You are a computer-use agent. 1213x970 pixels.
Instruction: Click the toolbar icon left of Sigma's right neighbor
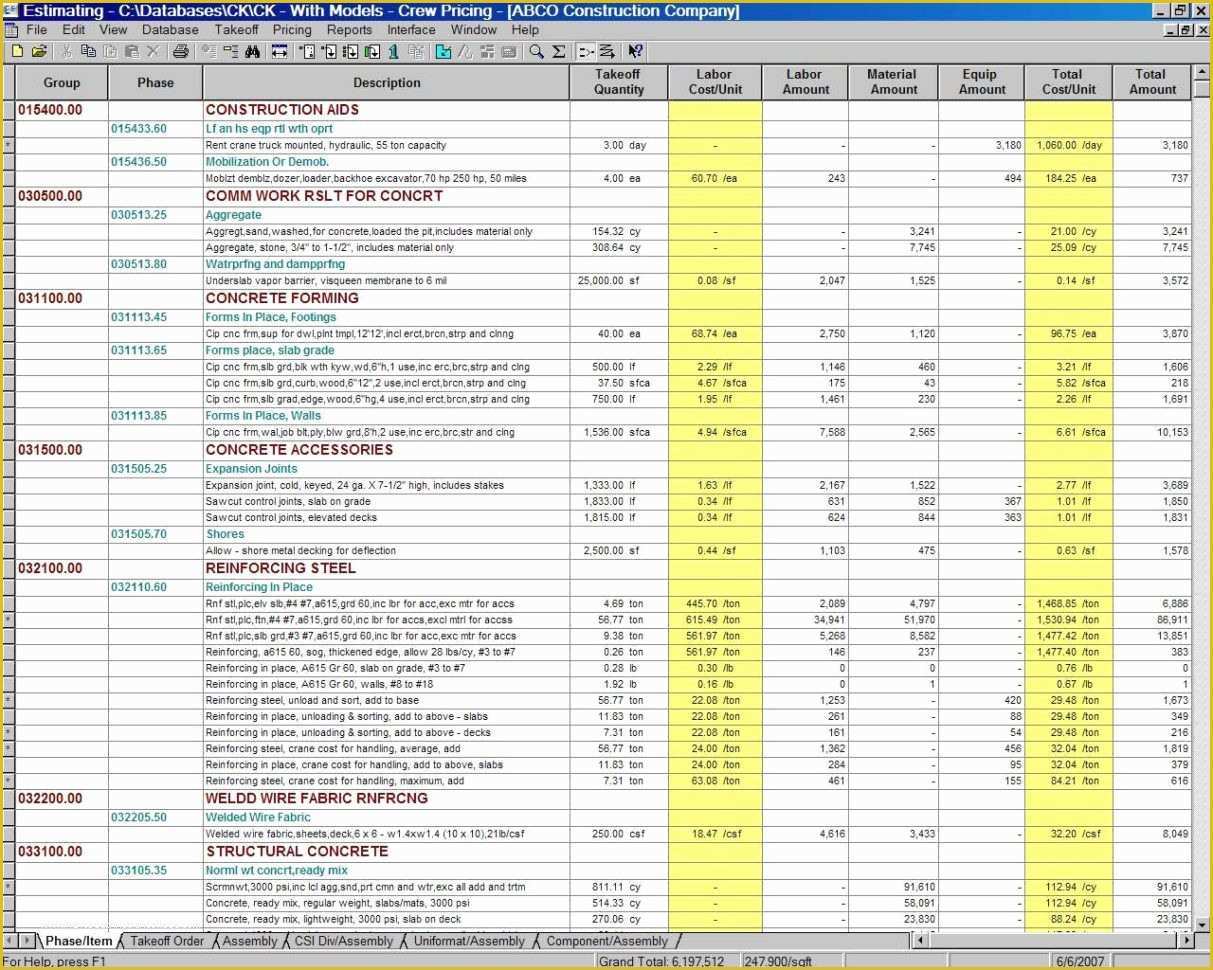coord(558,51)
